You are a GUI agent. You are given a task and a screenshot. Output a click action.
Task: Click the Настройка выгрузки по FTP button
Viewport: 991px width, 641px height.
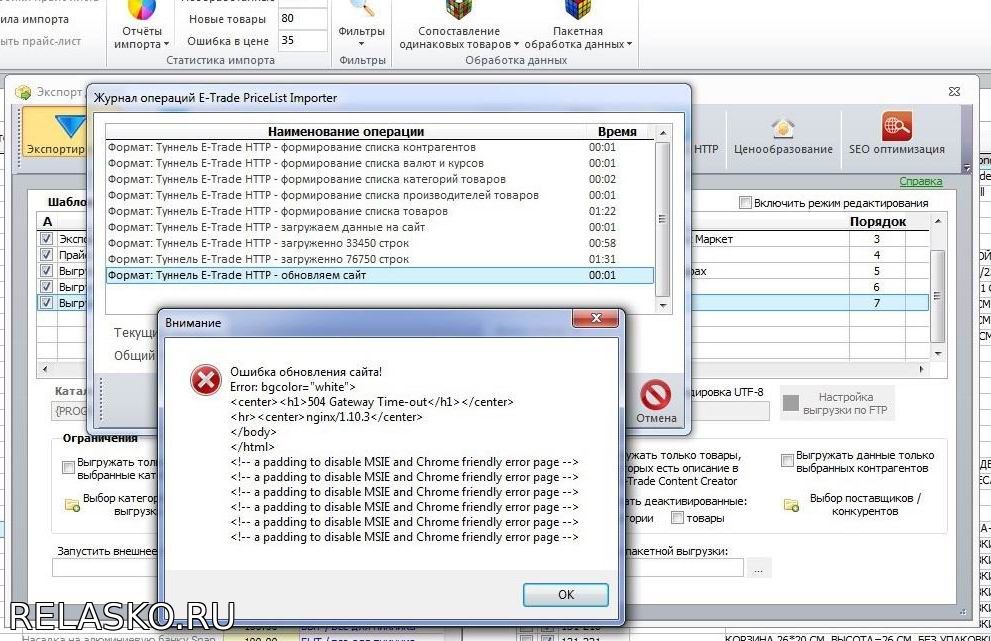[x=836, y=404]
